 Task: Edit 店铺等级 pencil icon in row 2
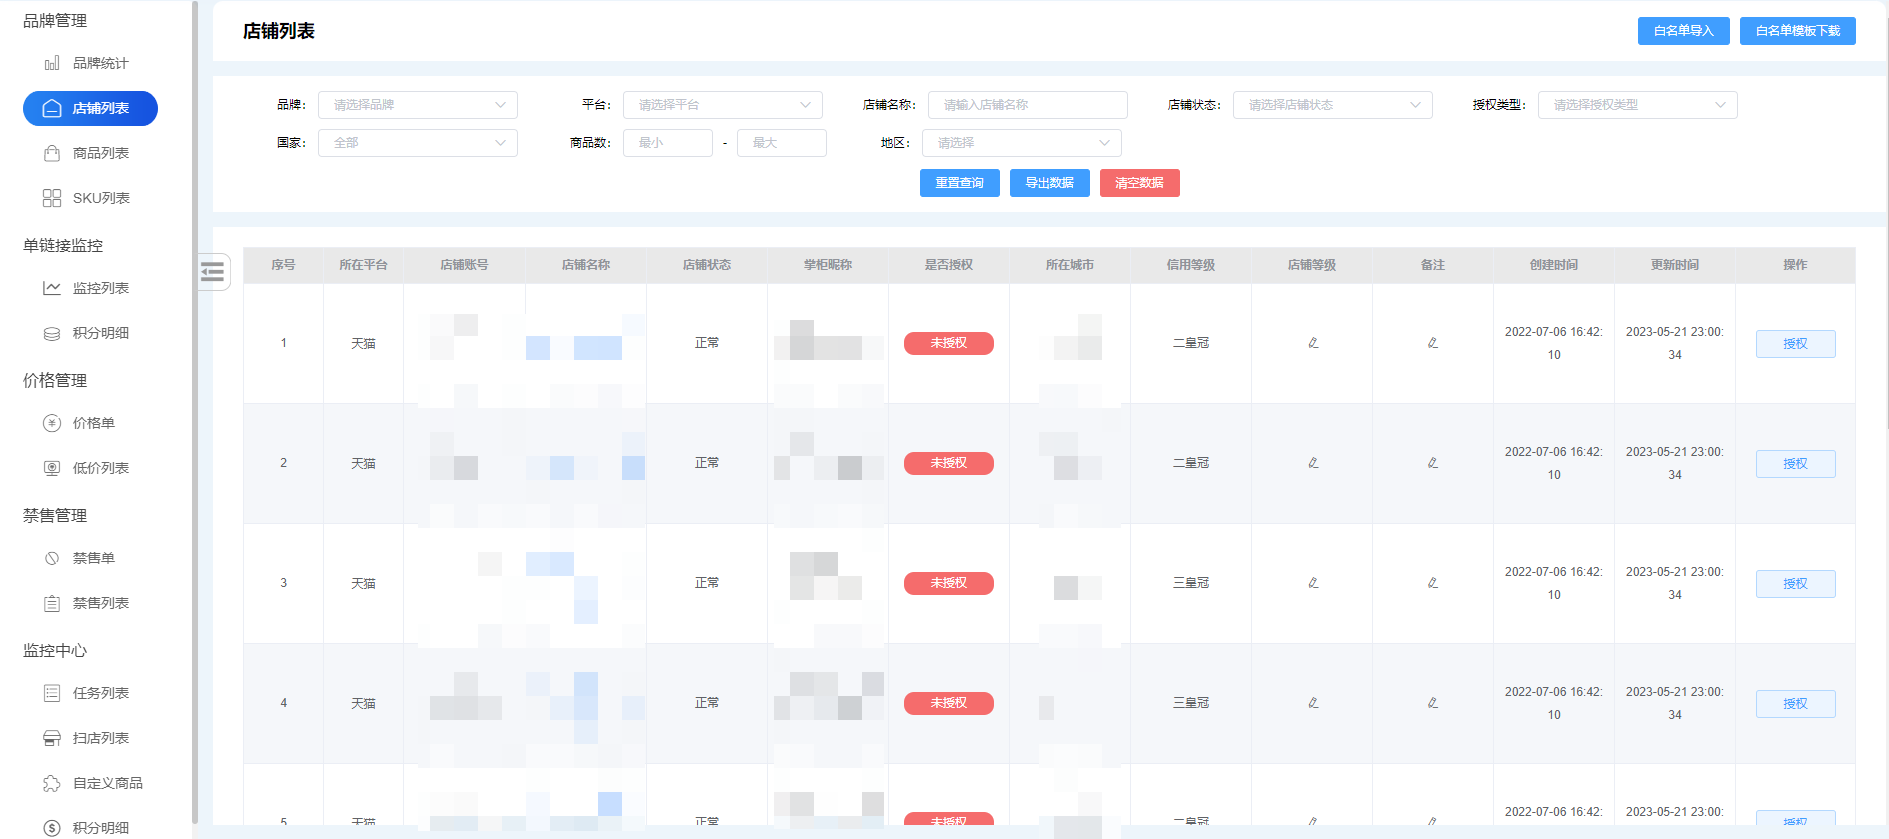pos(1313,463)
